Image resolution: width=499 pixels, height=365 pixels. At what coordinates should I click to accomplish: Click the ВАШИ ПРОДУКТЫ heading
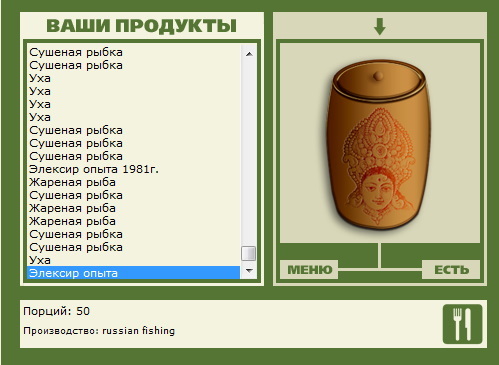point(142,26)
